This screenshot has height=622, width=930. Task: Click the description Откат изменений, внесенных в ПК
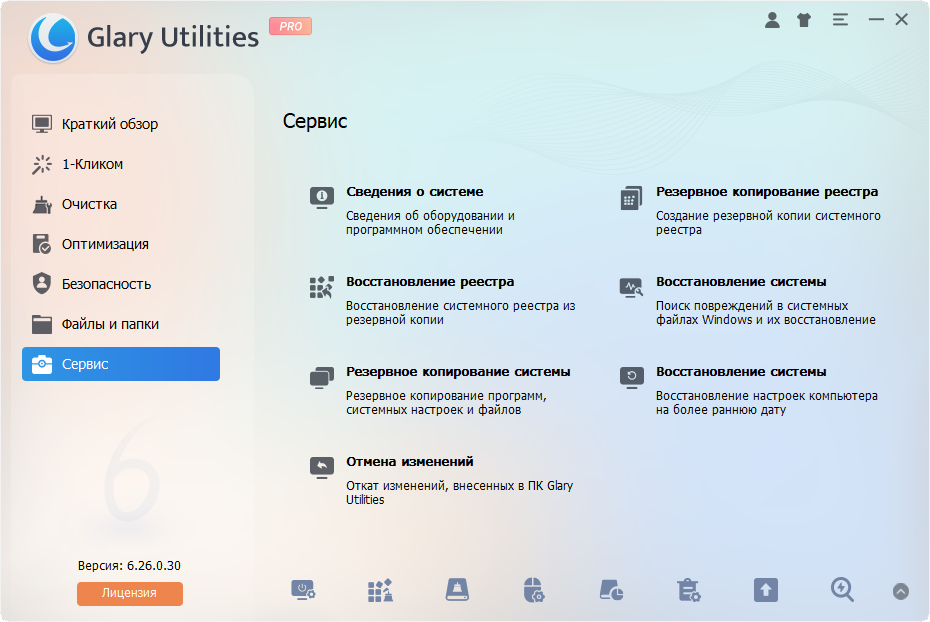tap(460, 493)
